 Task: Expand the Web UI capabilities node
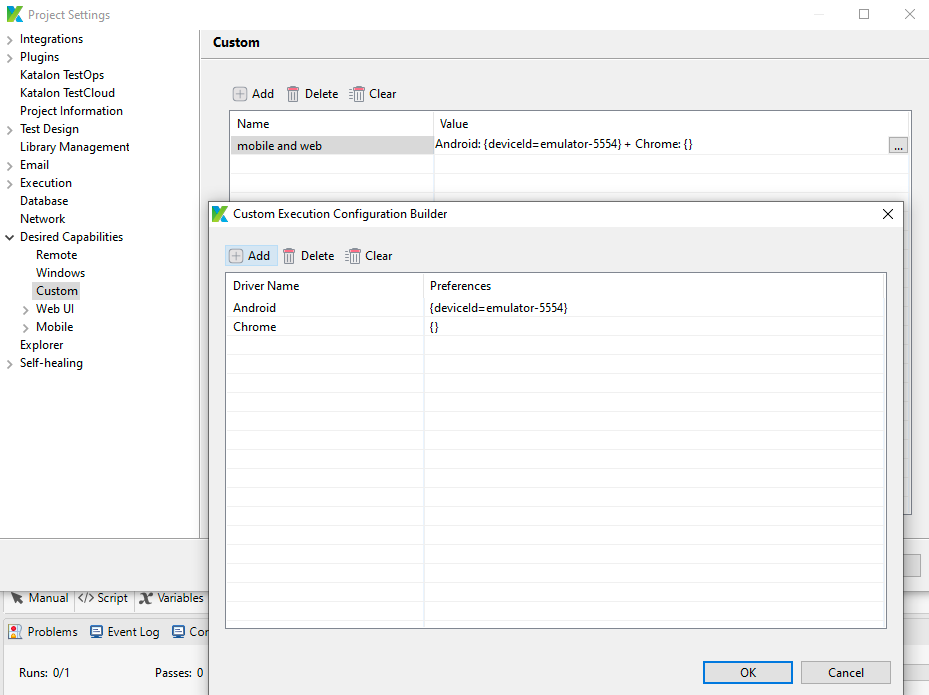point(25,310)
